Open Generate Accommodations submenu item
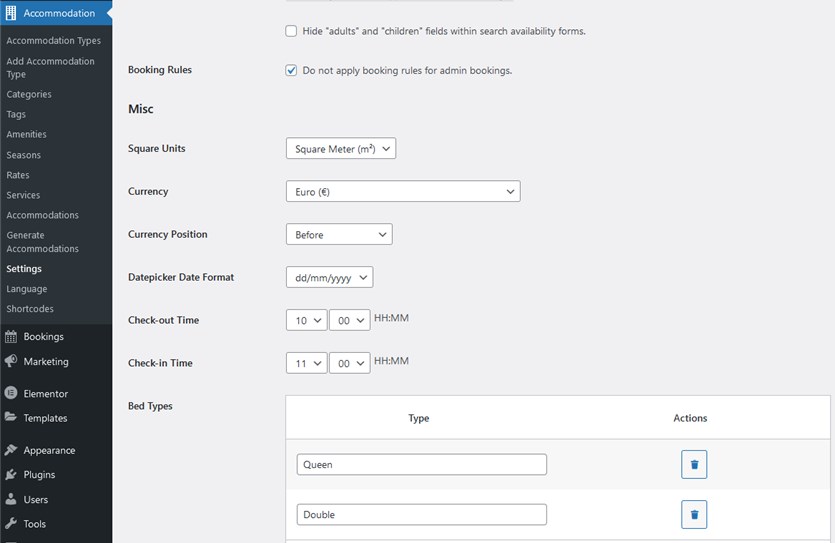 click(x=43, y=242)
